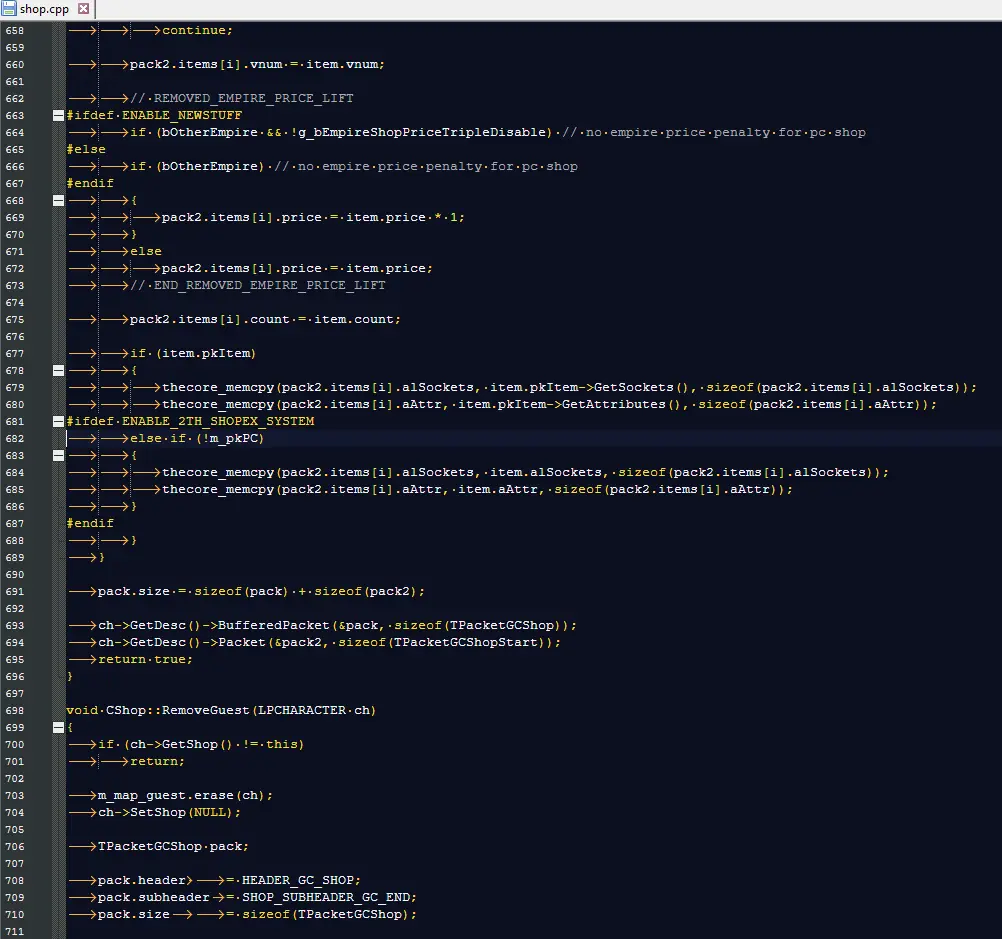This screenshot has height=939, width=1002.
Task: Click 'item.price * 1;' on line 669
Action: click(405, 217)
